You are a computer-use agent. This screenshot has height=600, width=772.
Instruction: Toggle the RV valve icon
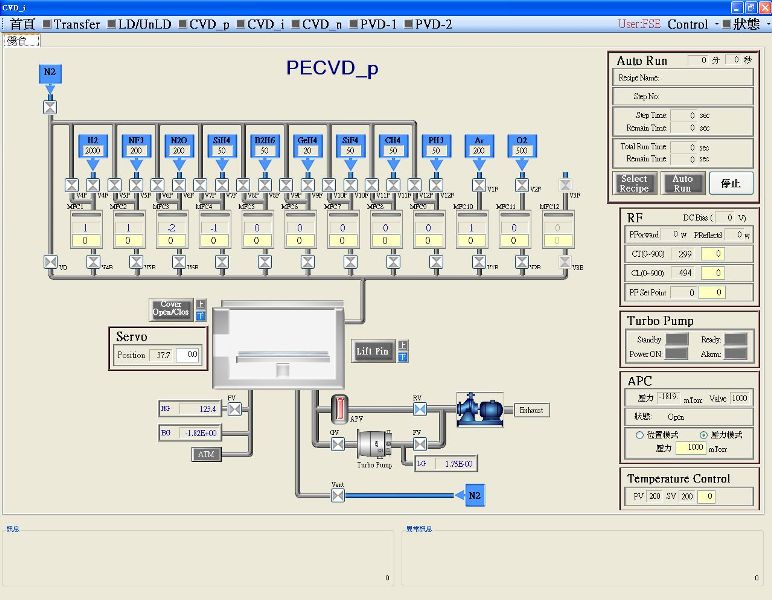click(x=419, y=409)
